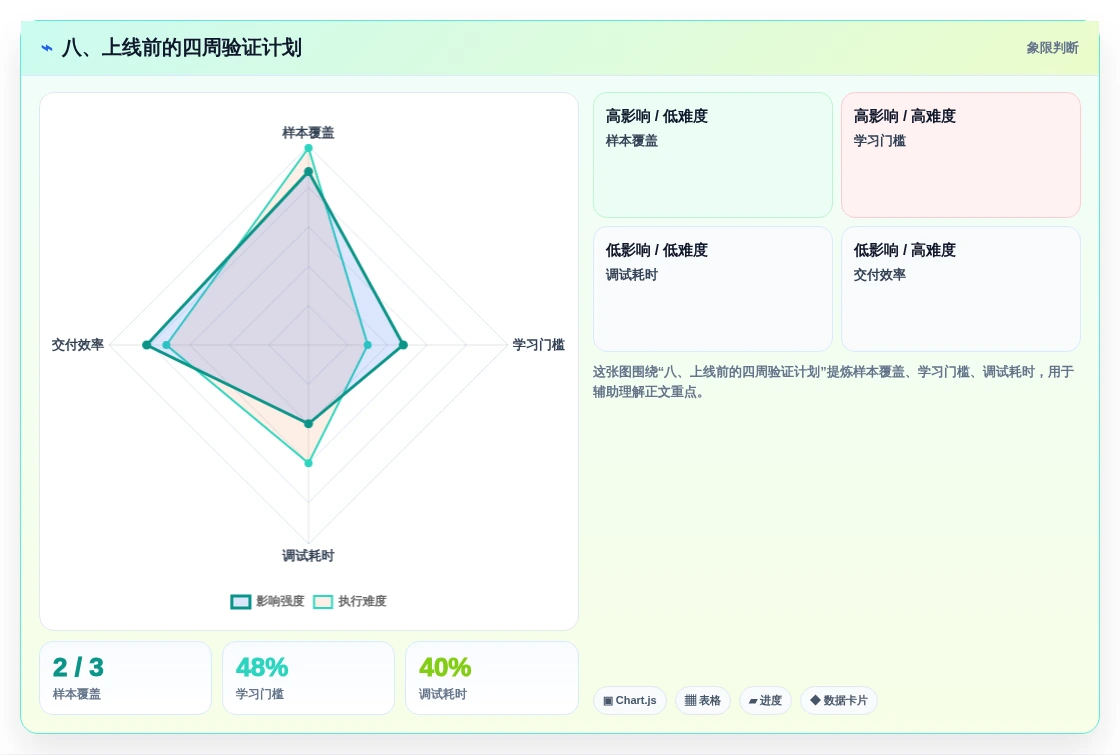Select the 数据卡片 tag chip
Image resolution: width=1120 pixels, height=755 pixels.
(x=839, y=701)
